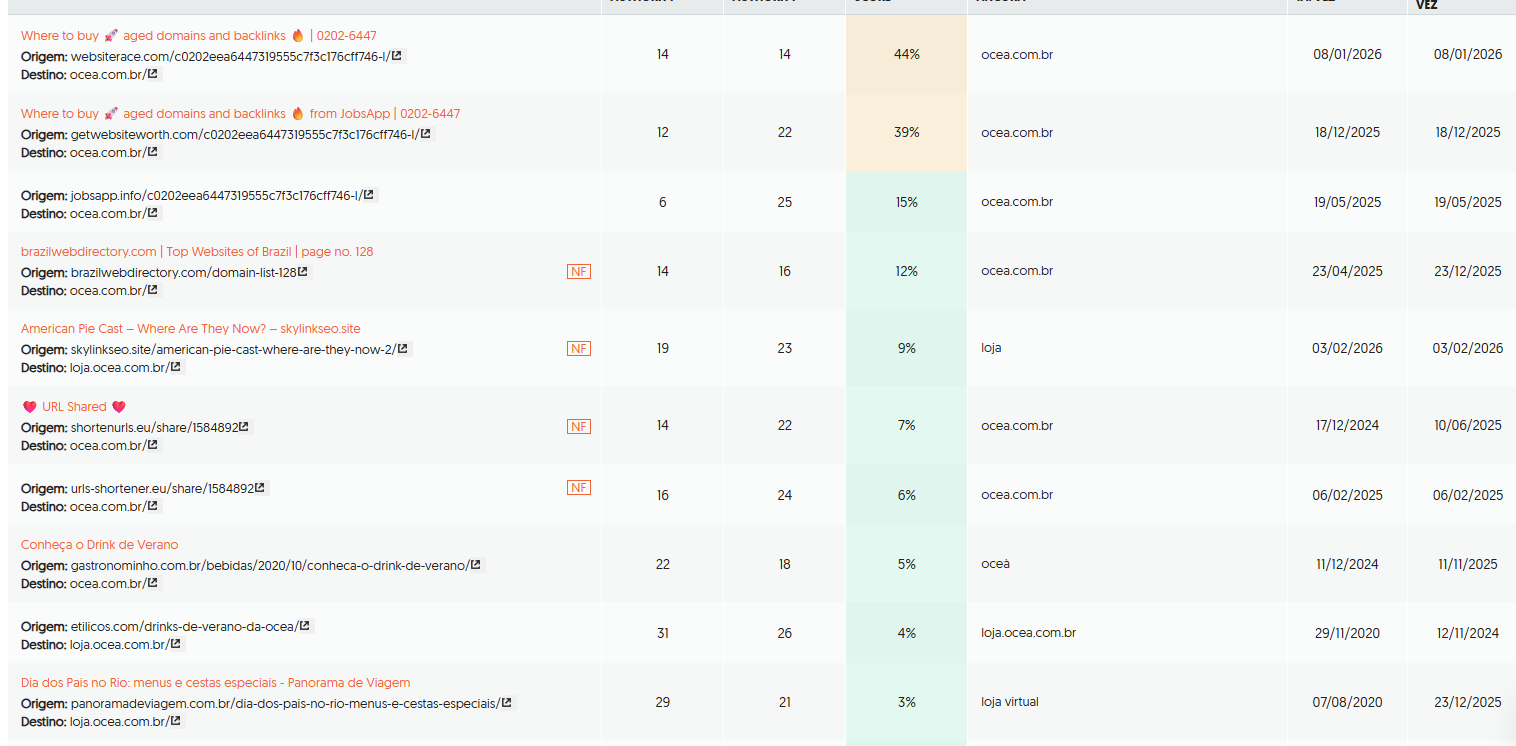
Task: Select the highlighted 44% score cell
Action: coord(906,54)
